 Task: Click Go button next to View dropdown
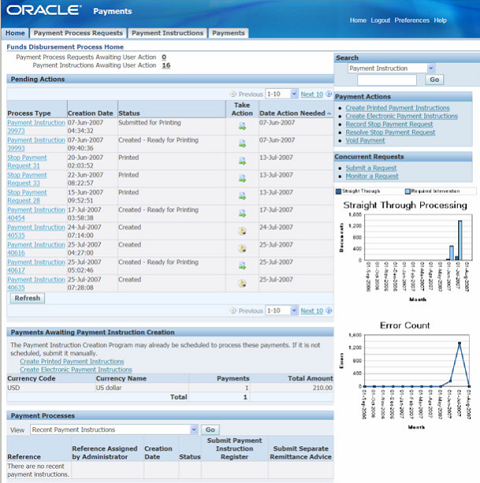tap(210, 430)
